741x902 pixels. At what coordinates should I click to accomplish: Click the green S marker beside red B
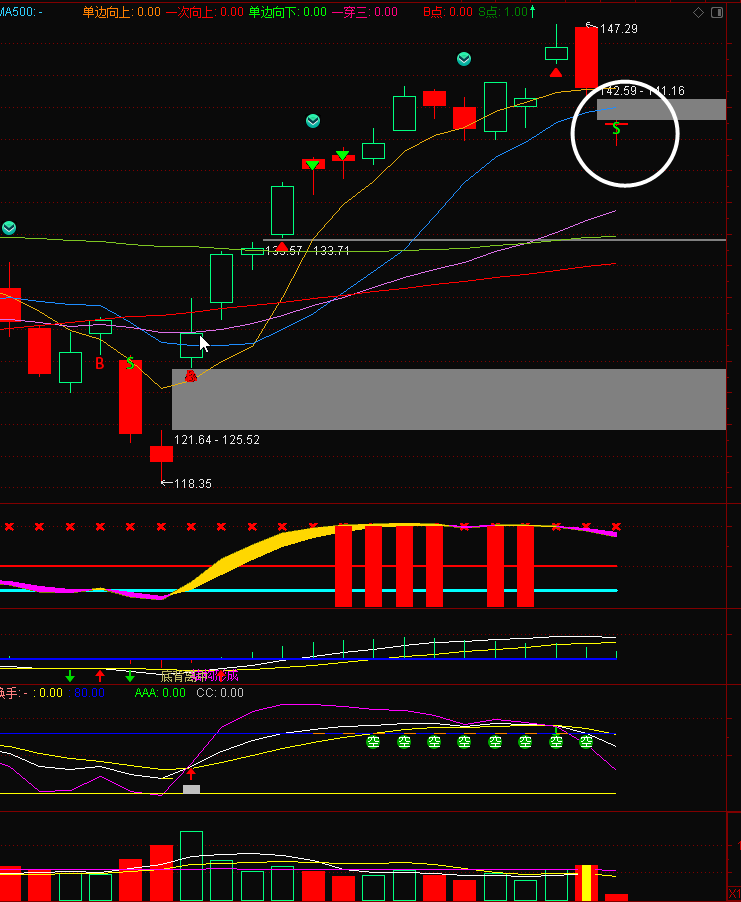pos(130,363)
